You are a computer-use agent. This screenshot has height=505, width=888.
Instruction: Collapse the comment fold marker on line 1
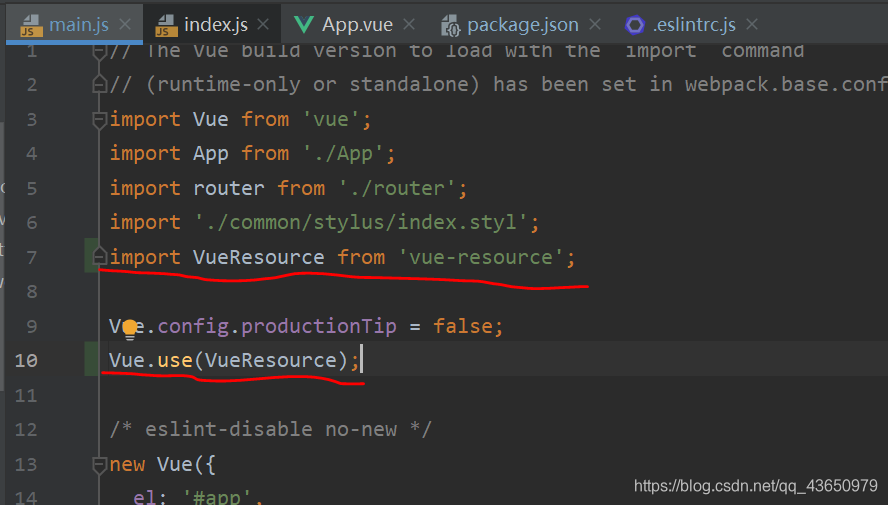click(x=99, y=52)
